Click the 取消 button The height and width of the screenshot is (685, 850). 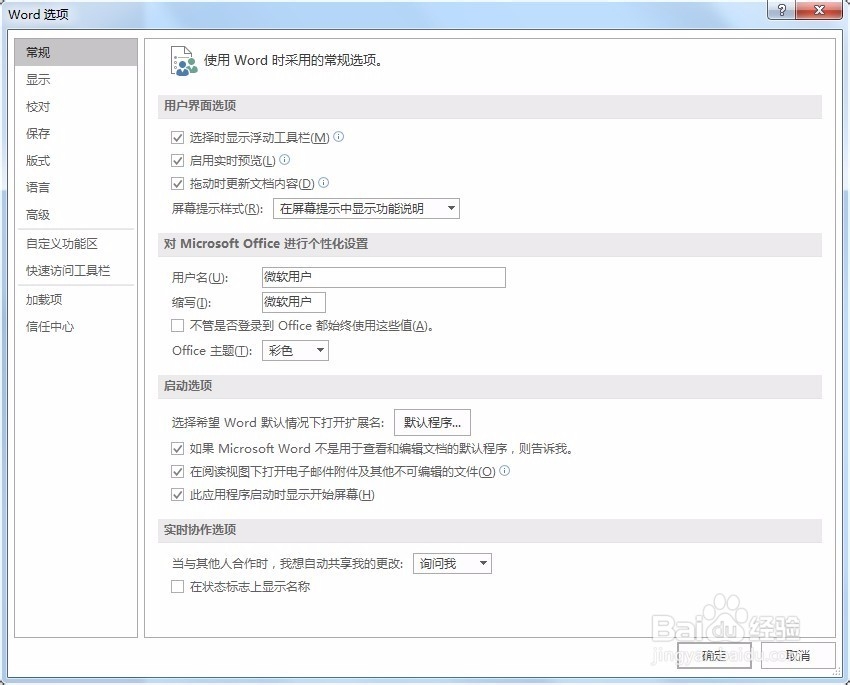[797, 656]
